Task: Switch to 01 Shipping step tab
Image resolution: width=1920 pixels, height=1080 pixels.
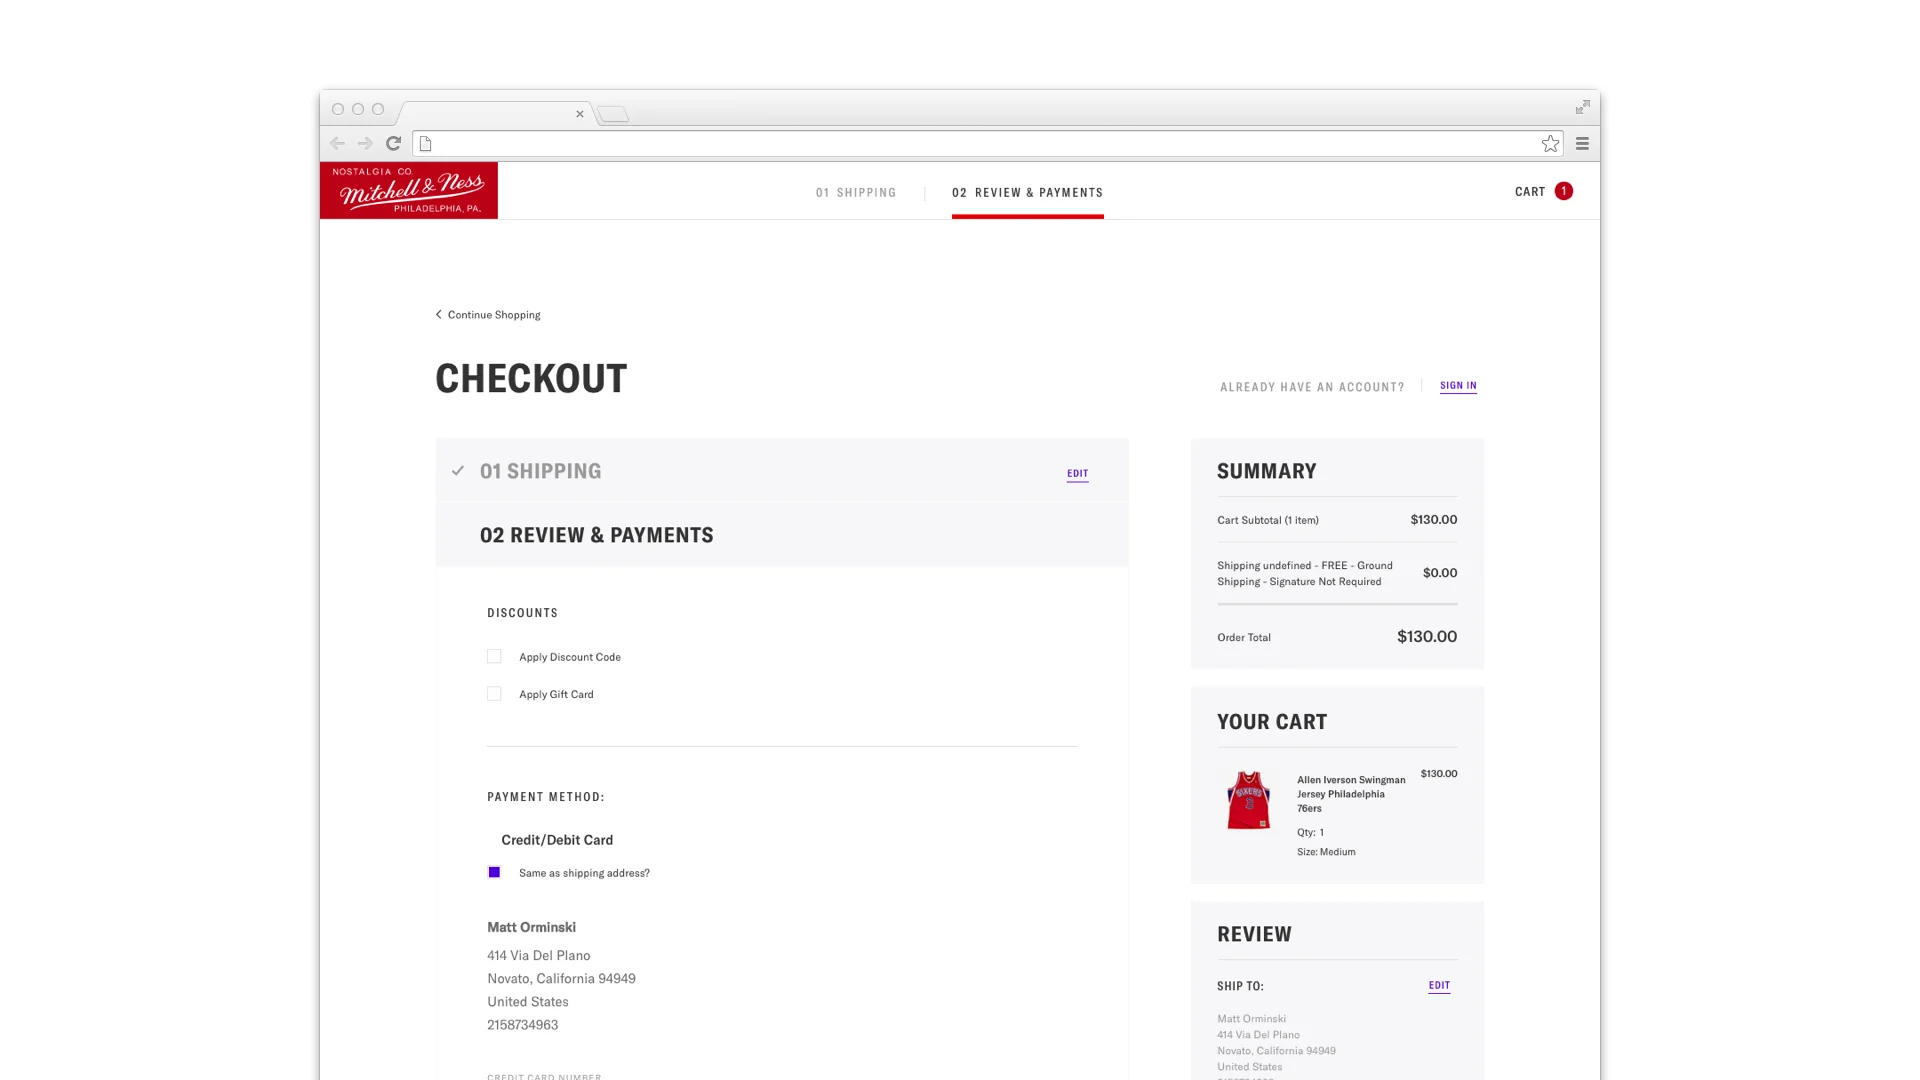Action: click(856, 192)
